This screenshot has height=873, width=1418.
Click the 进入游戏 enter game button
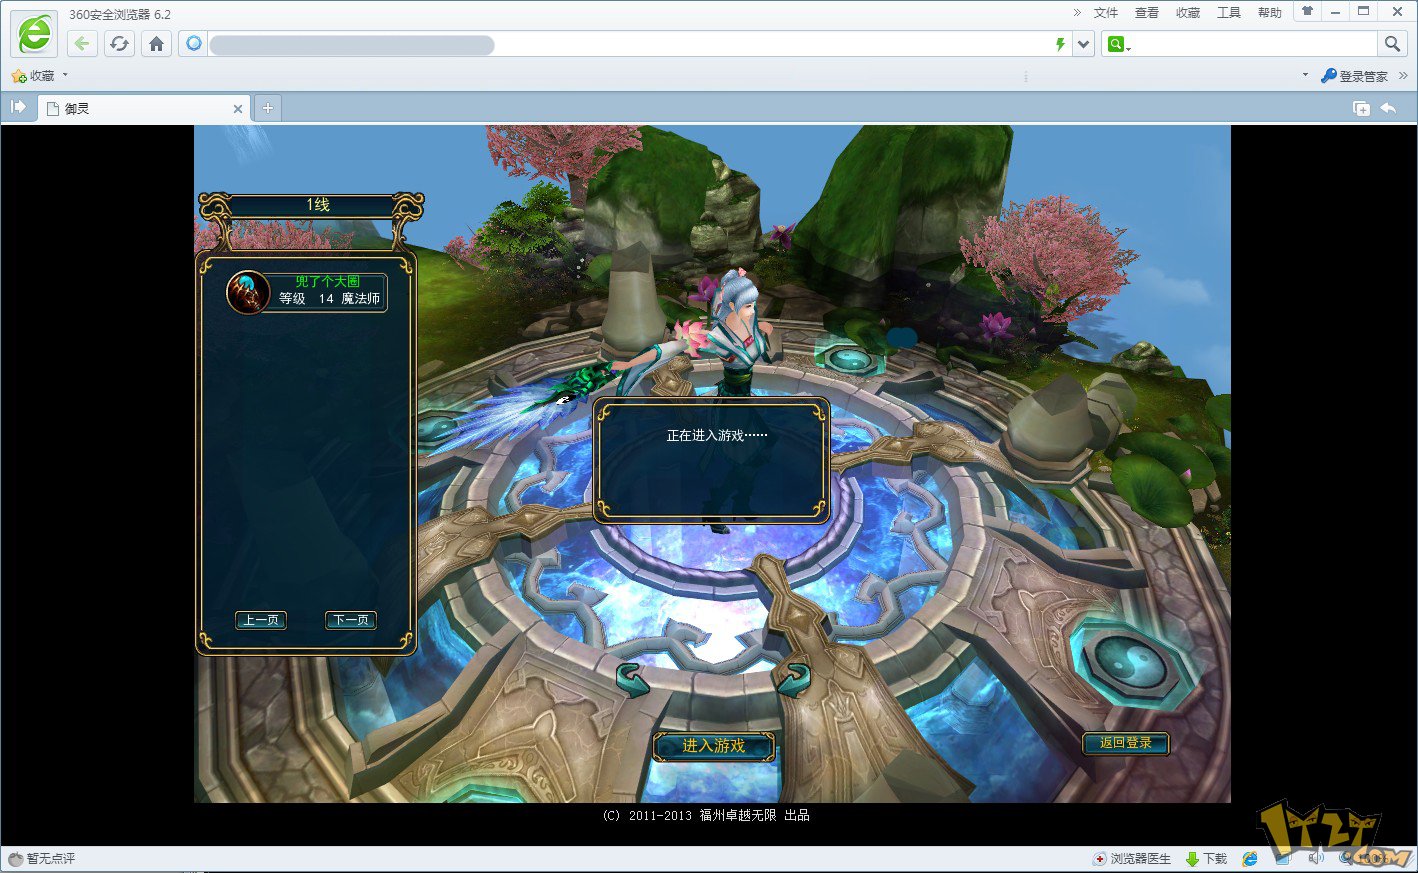pos(714,746)
